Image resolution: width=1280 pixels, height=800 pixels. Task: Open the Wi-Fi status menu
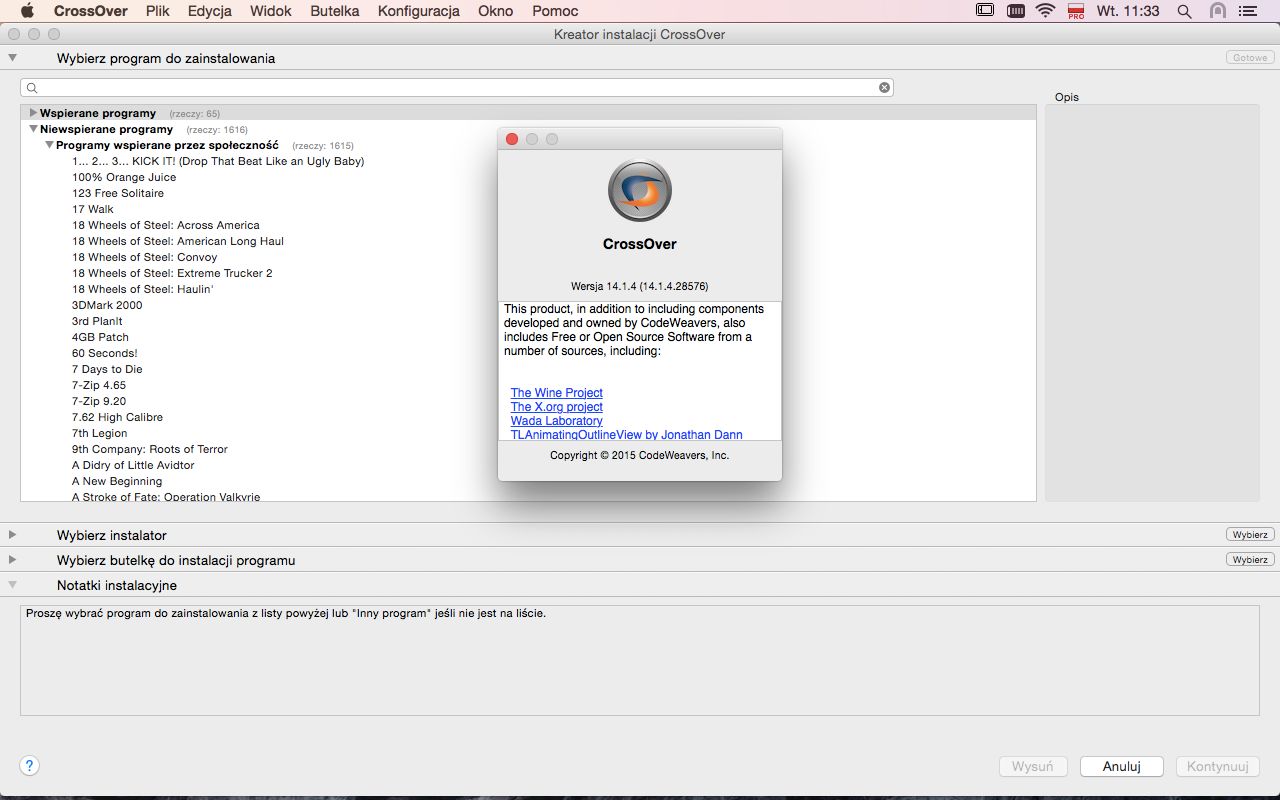(1046, 11)
